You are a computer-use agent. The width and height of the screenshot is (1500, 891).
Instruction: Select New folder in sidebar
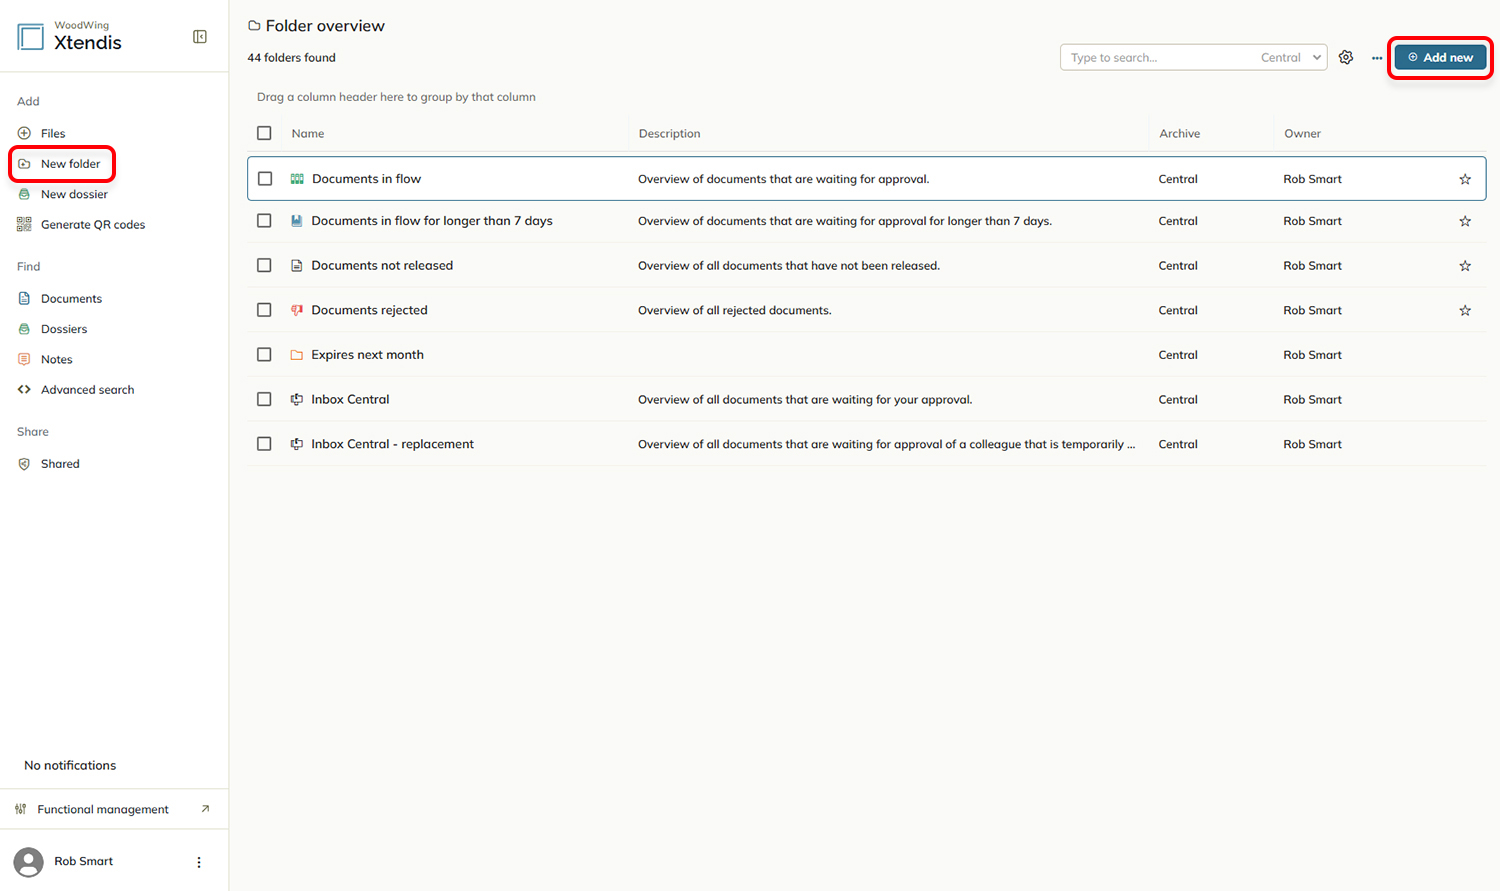click(x=60, y=164)
